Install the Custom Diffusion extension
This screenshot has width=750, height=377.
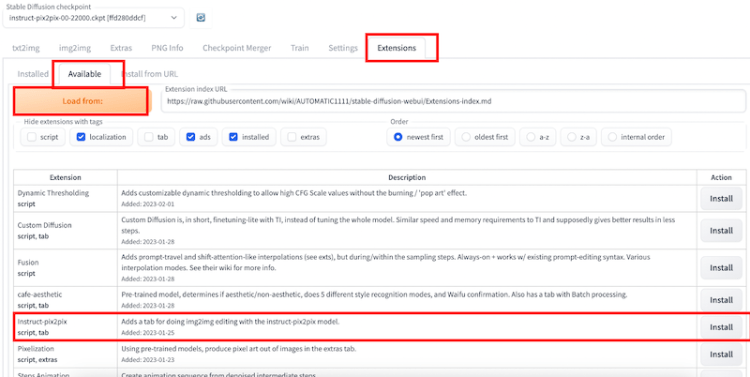721,231
